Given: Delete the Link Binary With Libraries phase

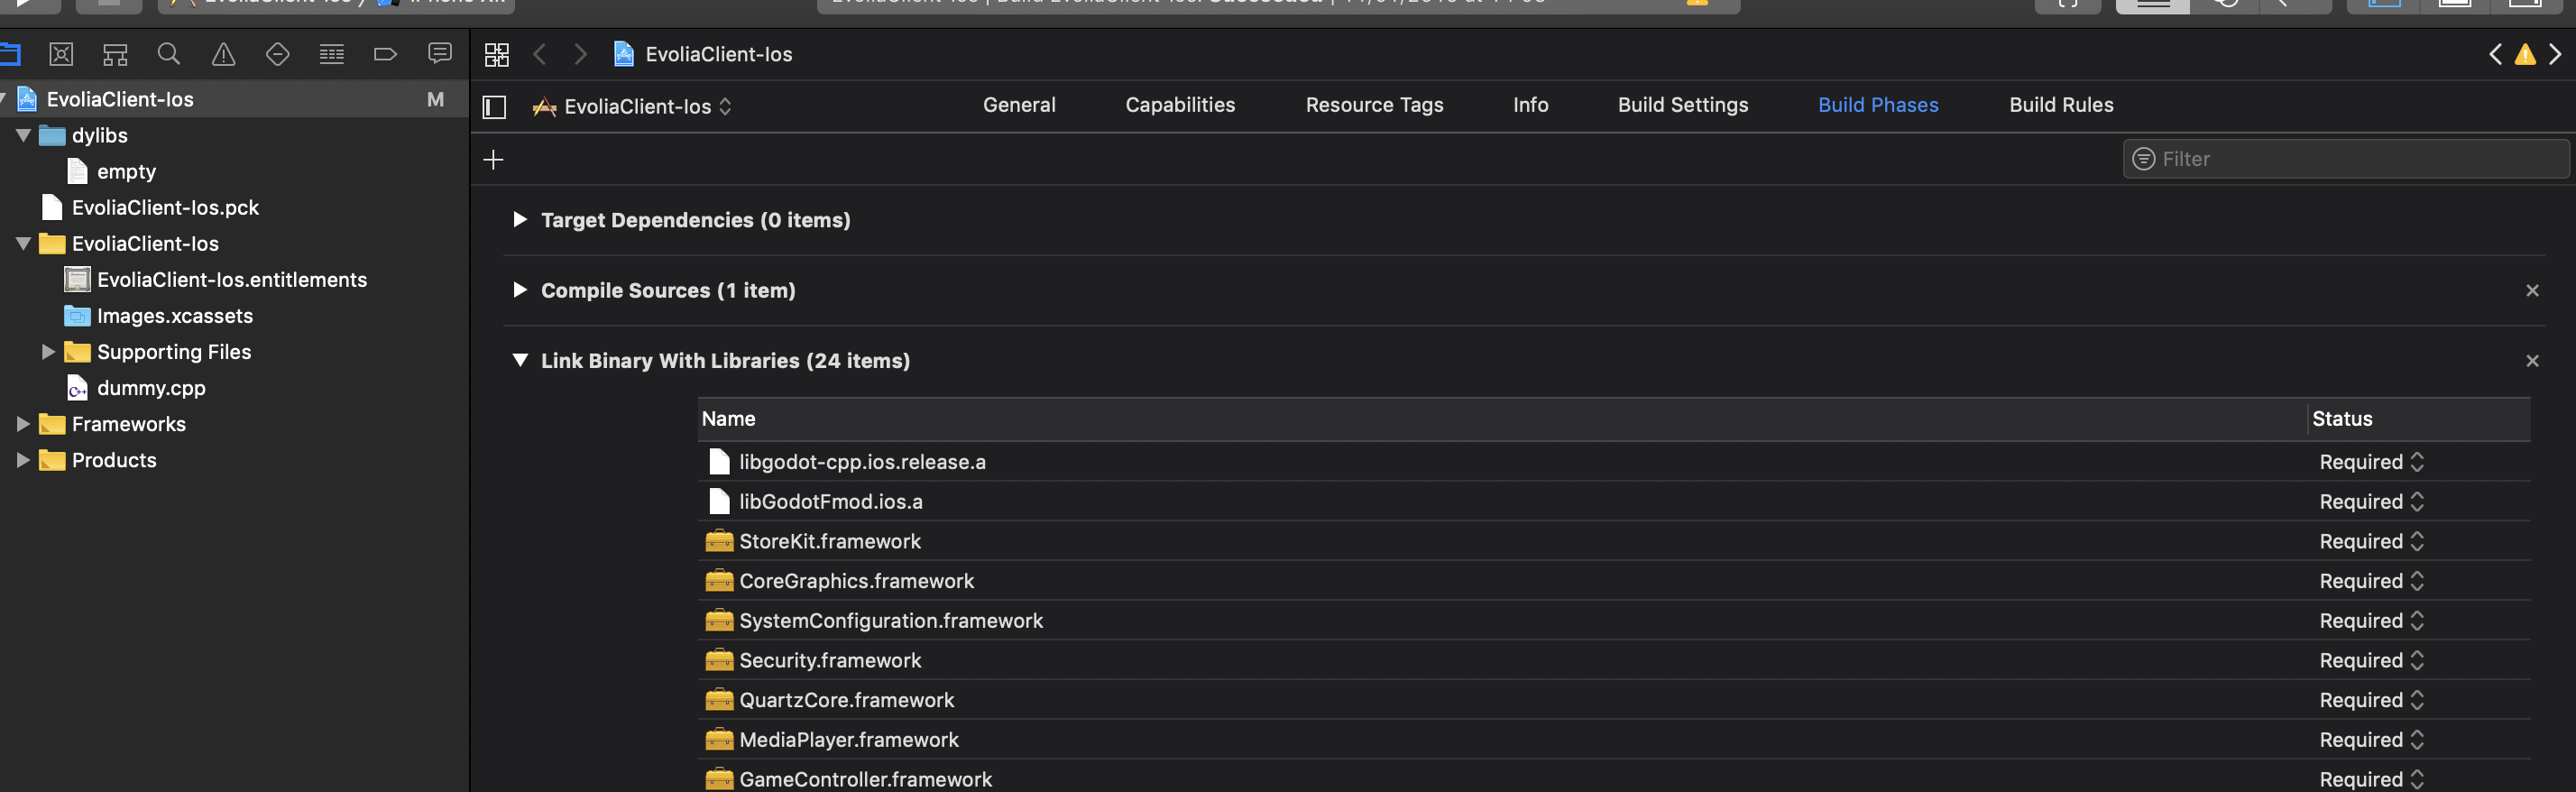Looking at the screenshot, I should tap(2532, 361).
